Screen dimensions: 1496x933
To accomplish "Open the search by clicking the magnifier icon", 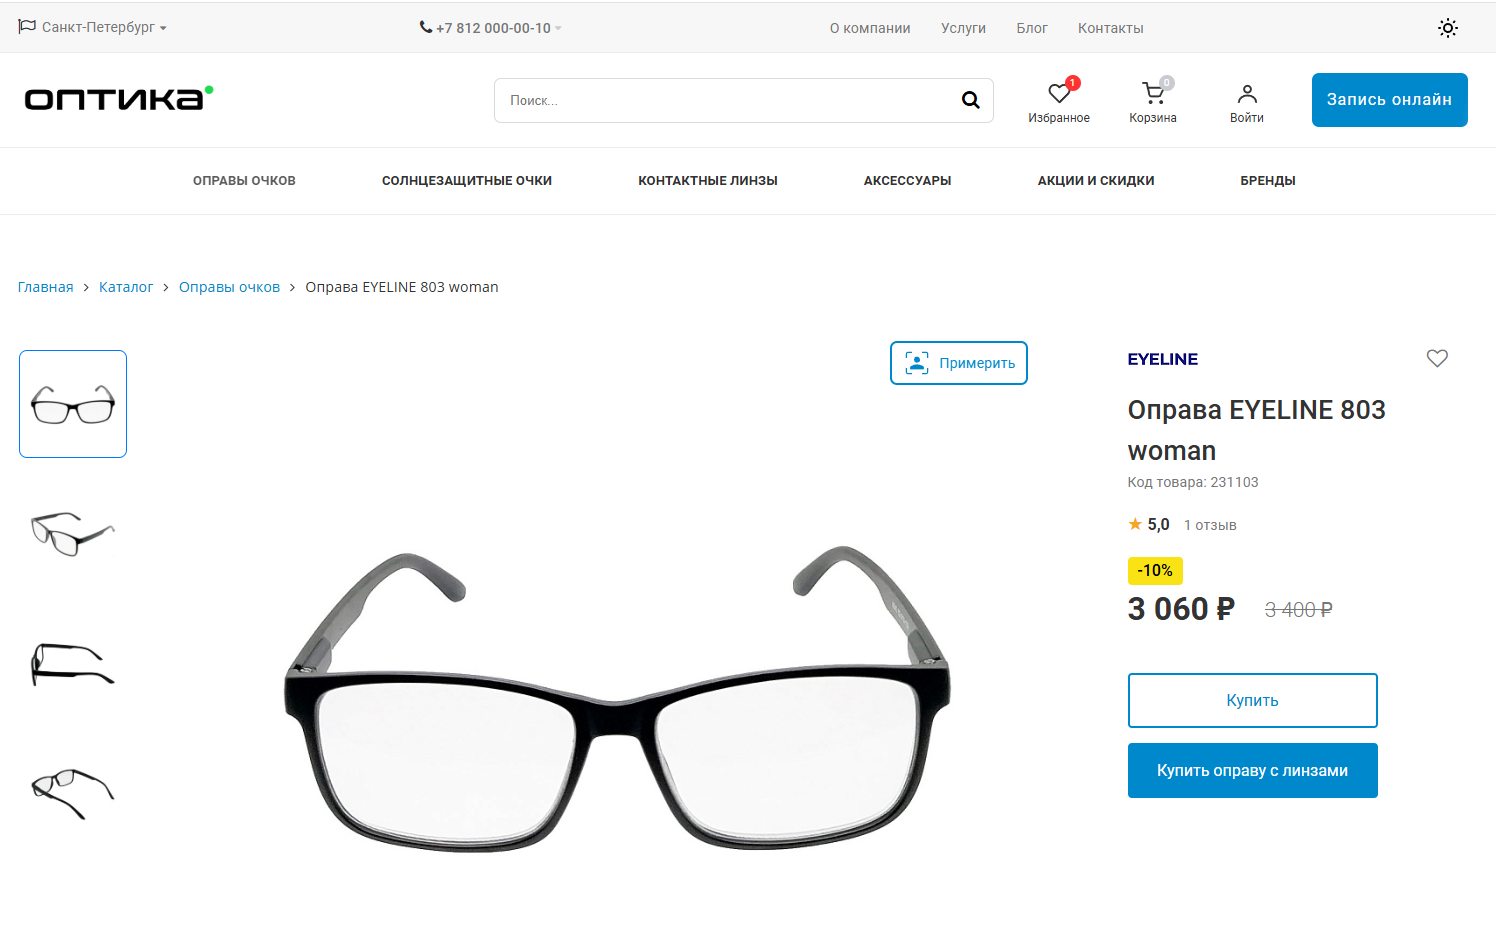I will 970,100.
